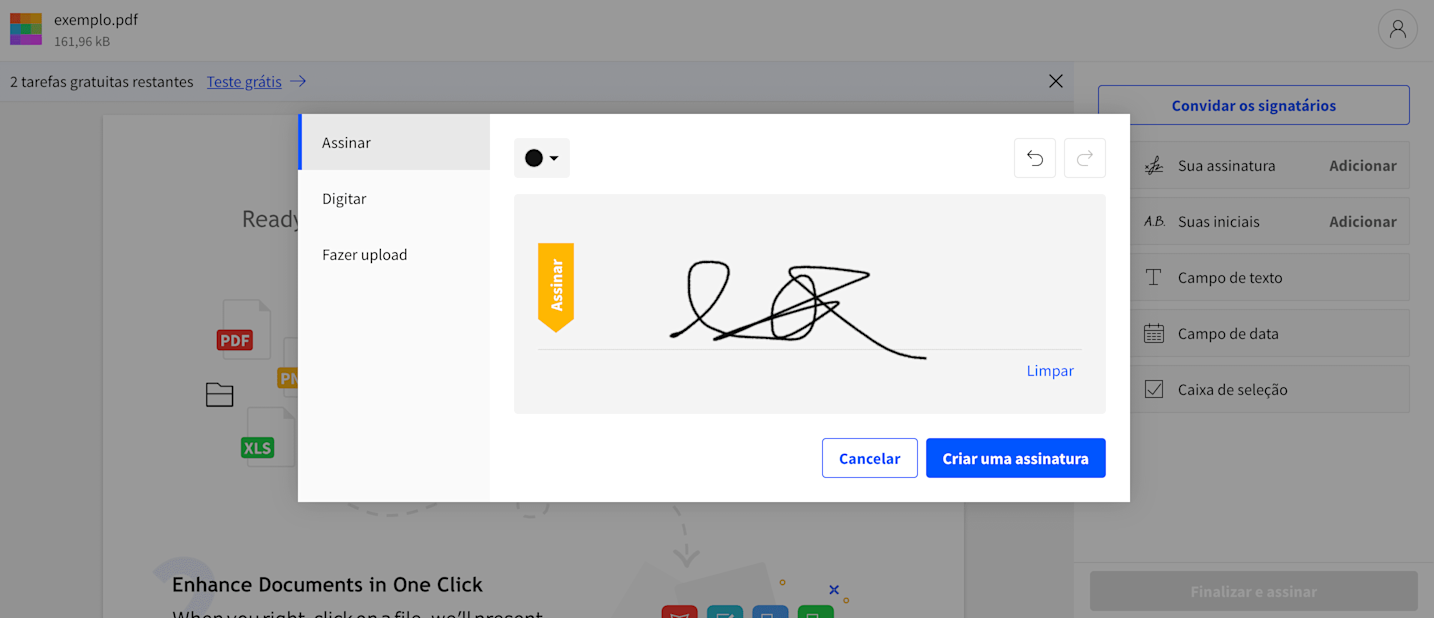The width and height of the screenshot is (1434, 618).
Task: Click the A.B. initials icon
Action: pyautogui.click(x=1154, y=222)
